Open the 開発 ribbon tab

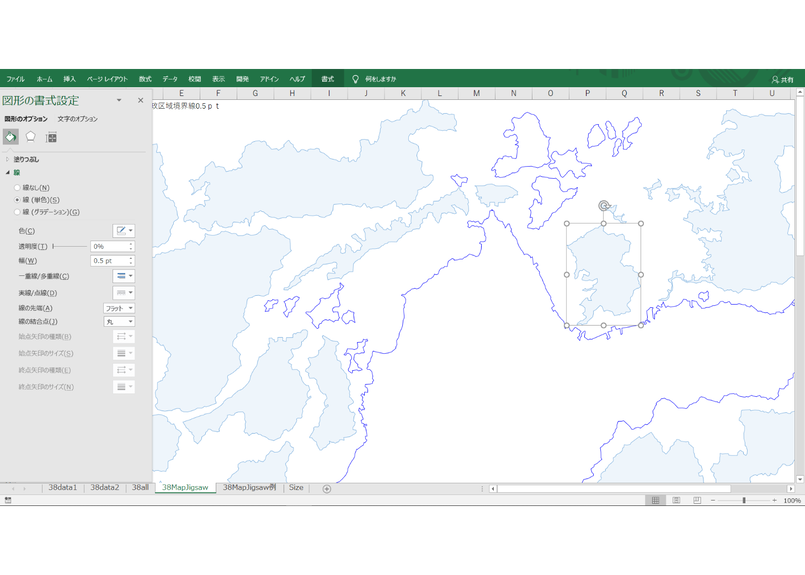click(242, 79)
